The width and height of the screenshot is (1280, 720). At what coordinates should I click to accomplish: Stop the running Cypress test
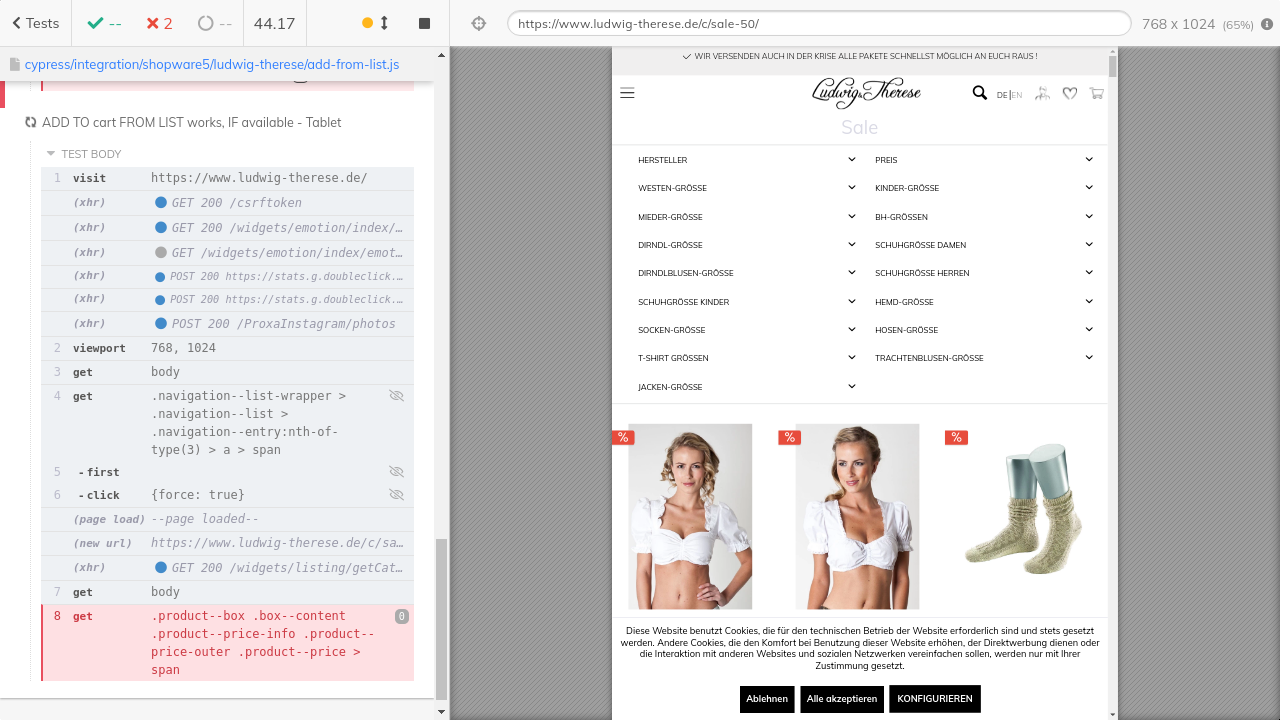point(424,23)
